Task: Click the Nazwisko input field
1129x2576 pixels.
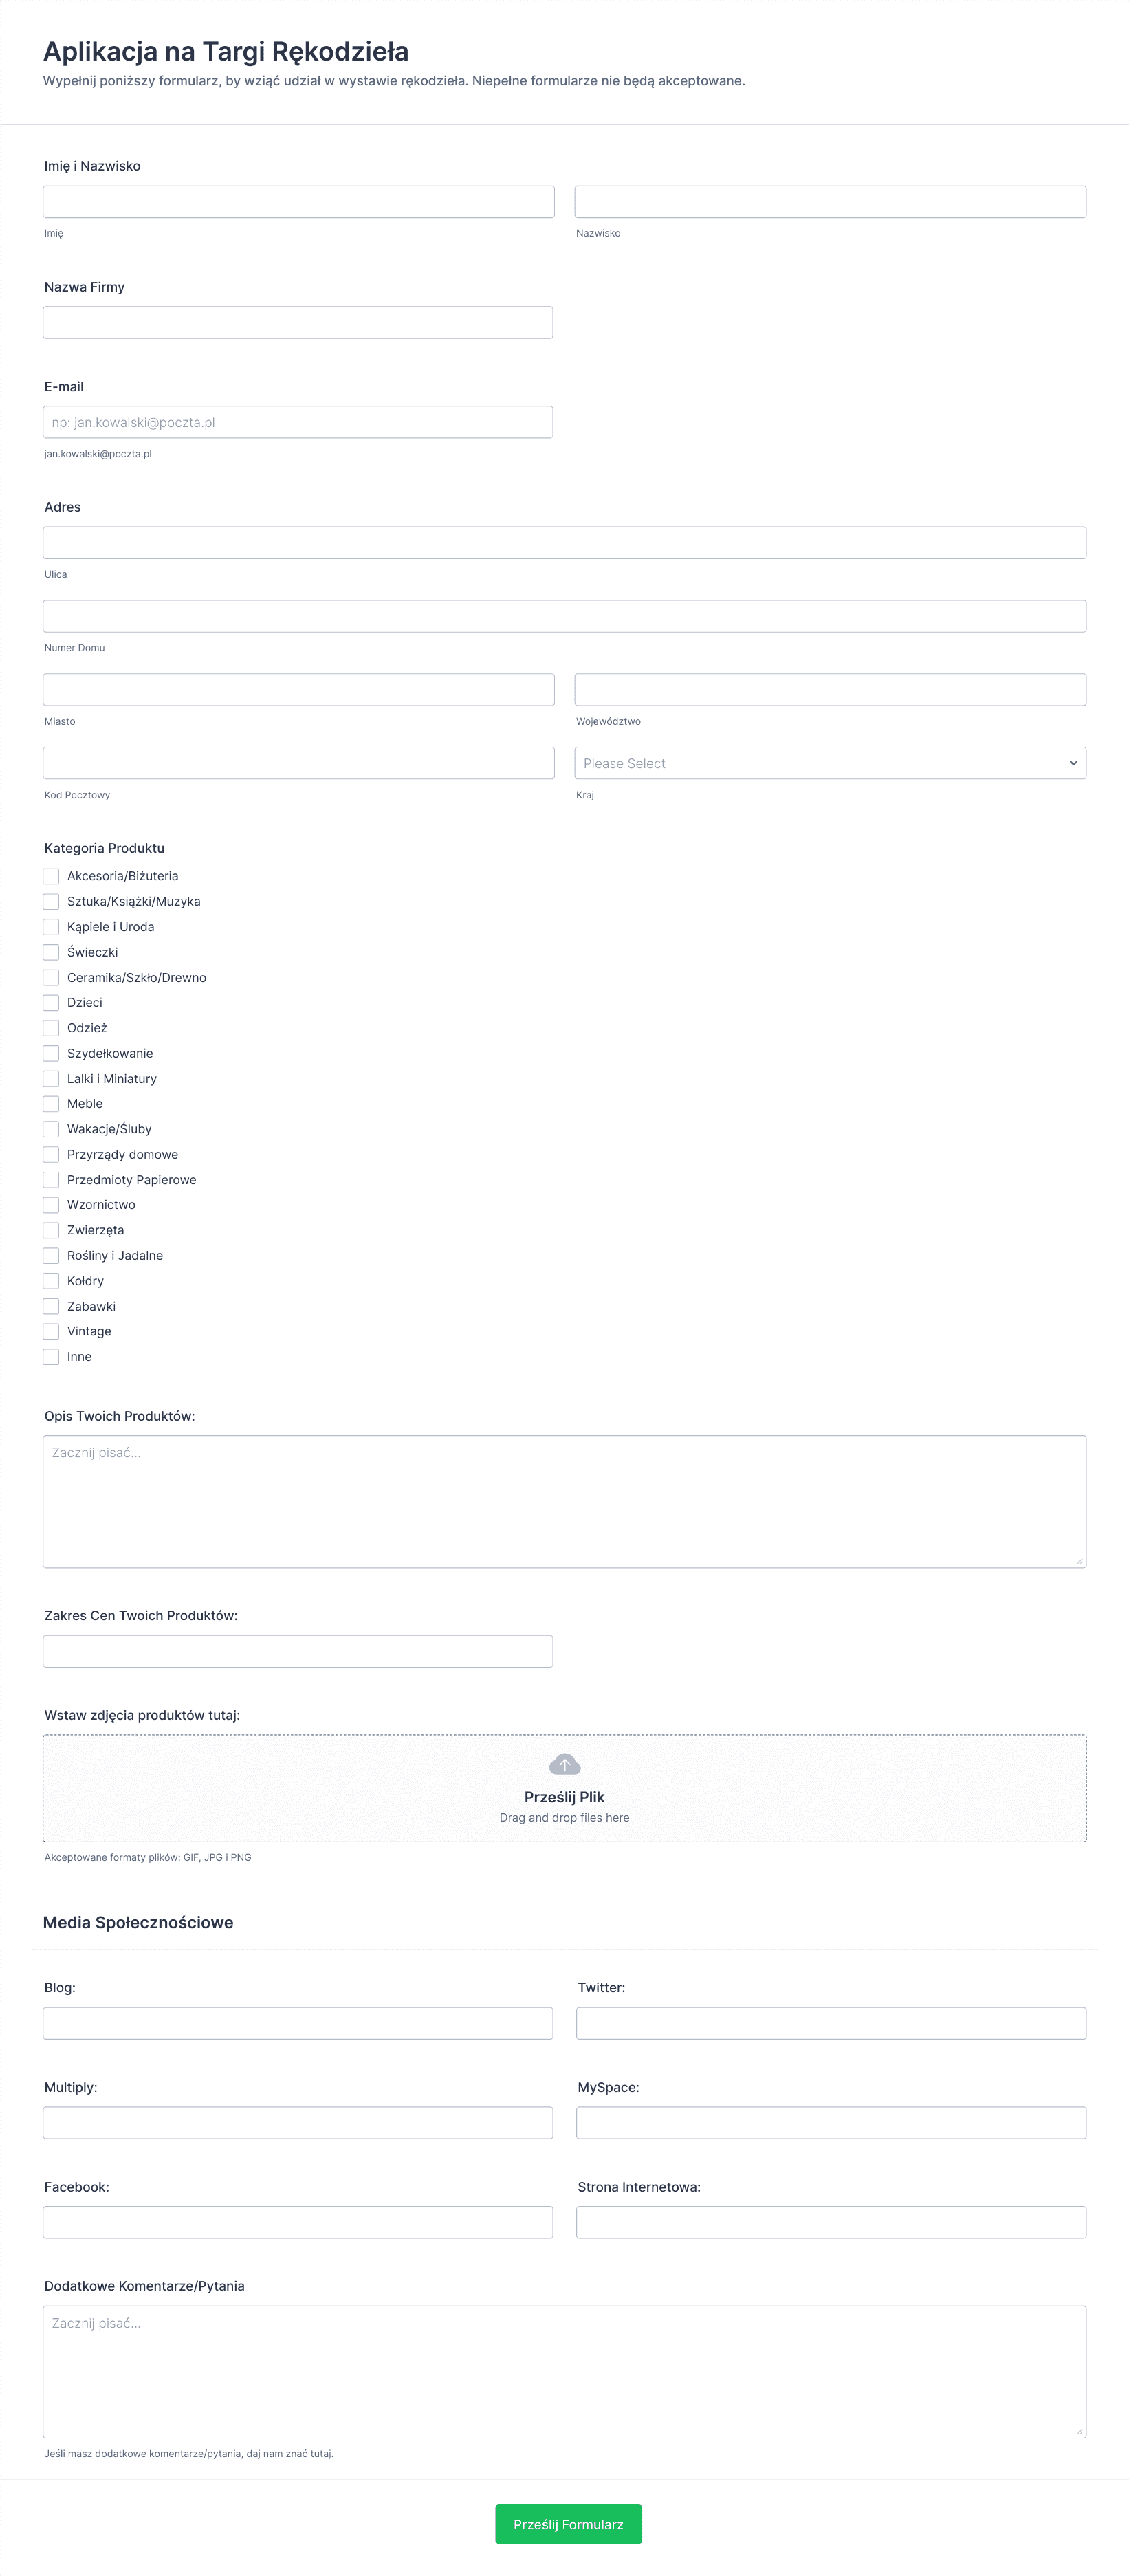Action: 830,202
